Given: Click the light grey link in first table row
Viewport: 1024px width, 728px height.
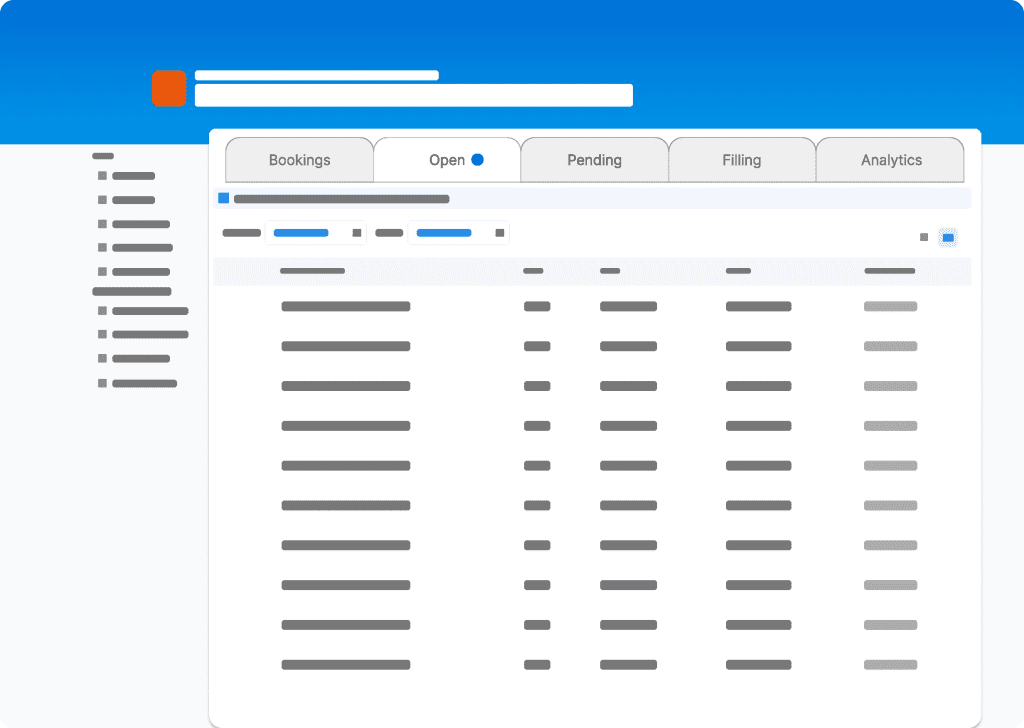Looking at the screenshot, I should [890, 306].
